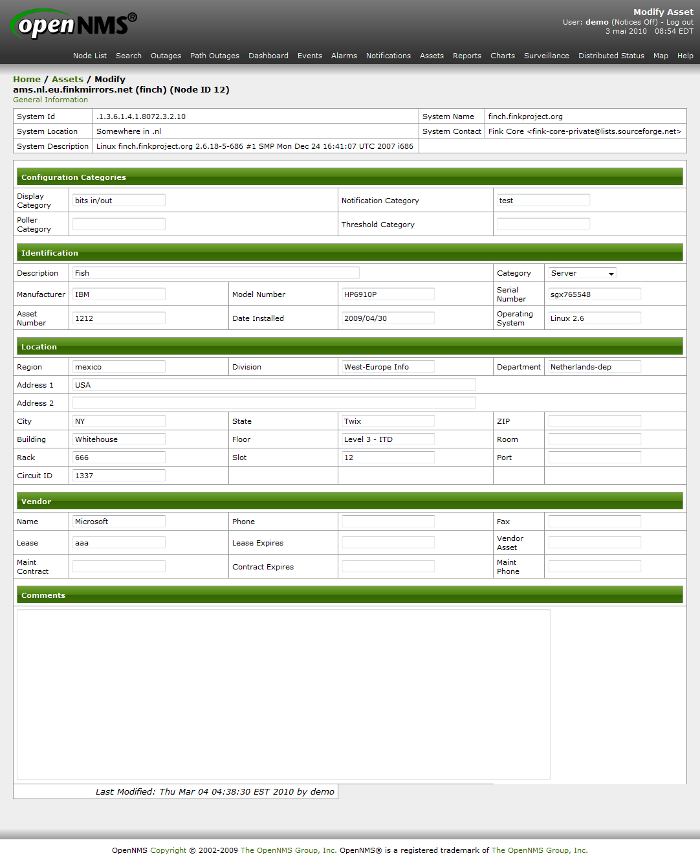This screenshot has height=860, width=700.
Task: Open the Dashboard page
Action: coord(268,56)
